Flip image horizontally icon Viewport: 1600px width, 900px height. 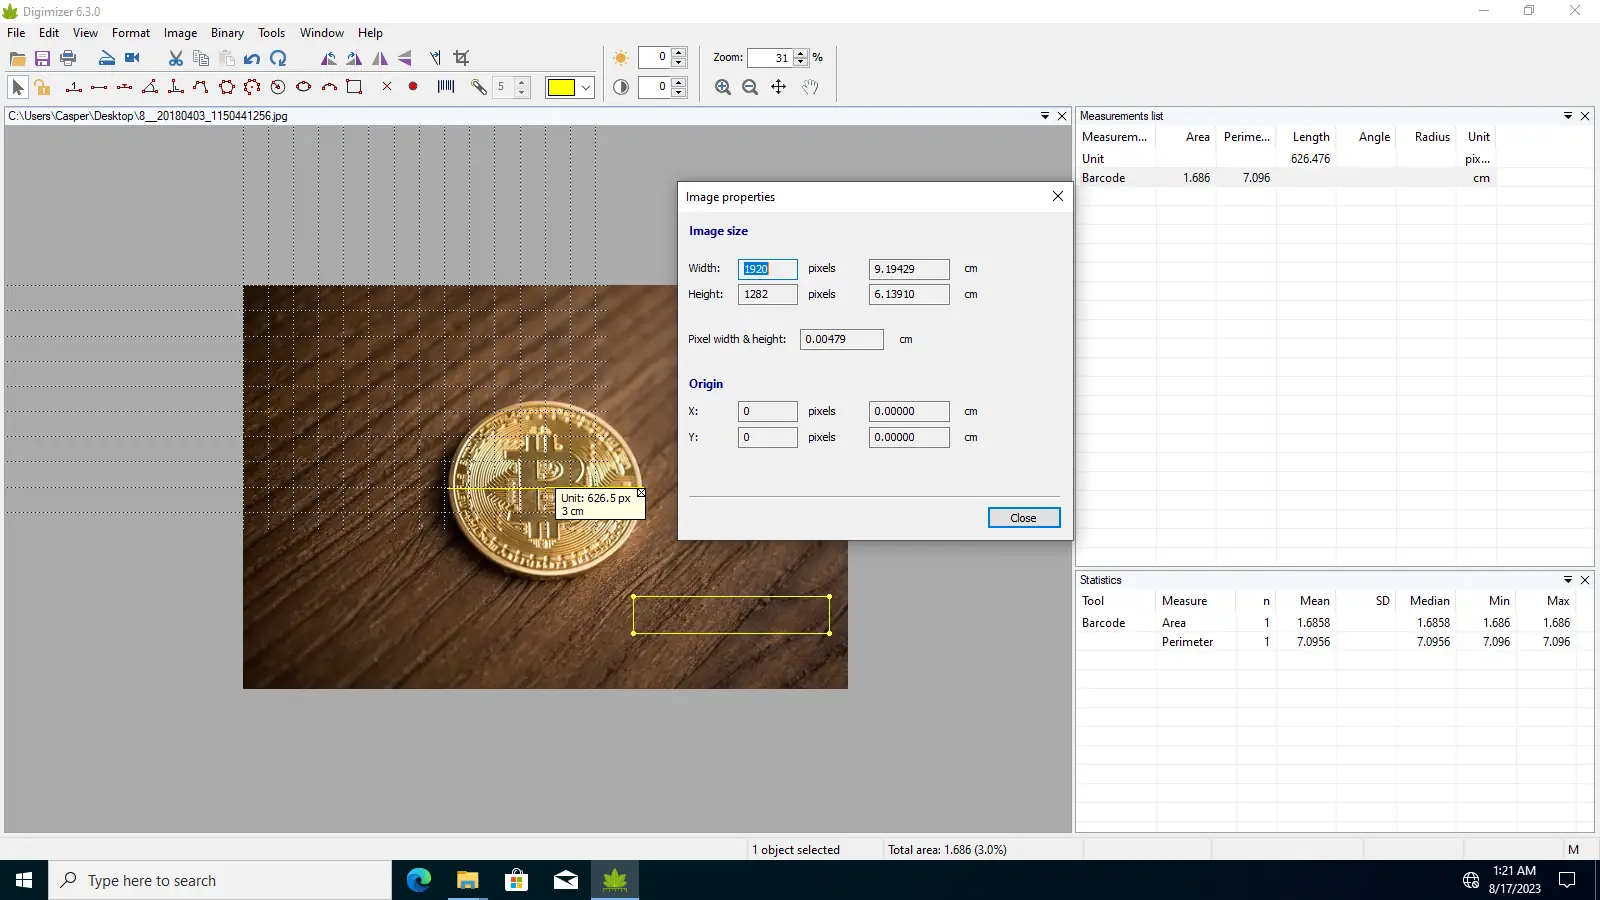[x=380, y=59]
